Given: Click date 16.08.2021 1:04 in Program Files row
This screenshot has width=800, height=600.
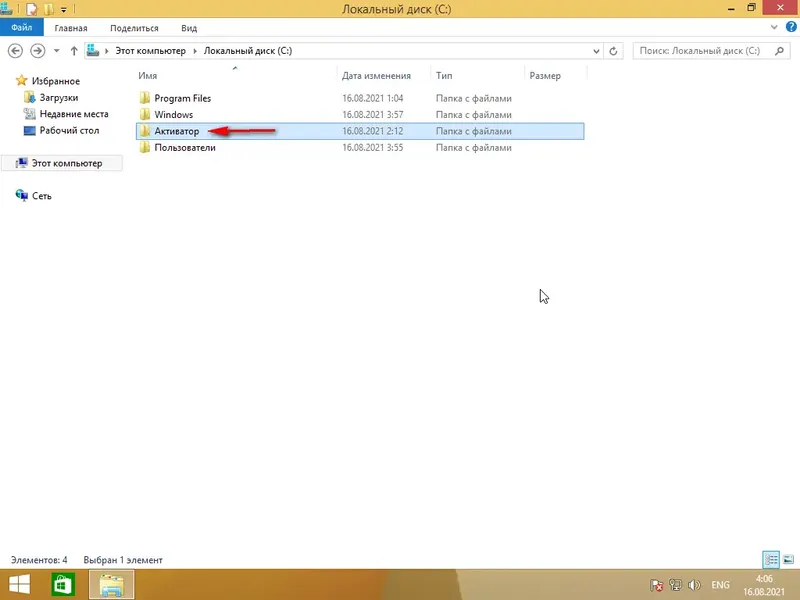Looking at the screenshot, I should (372, 98).
